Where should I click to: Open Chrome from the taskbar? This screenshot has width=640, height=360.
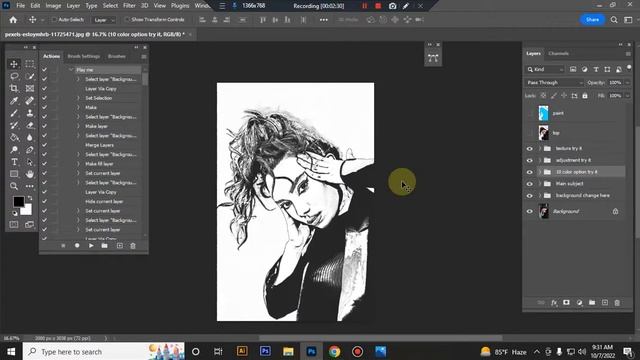coord(334,351)
